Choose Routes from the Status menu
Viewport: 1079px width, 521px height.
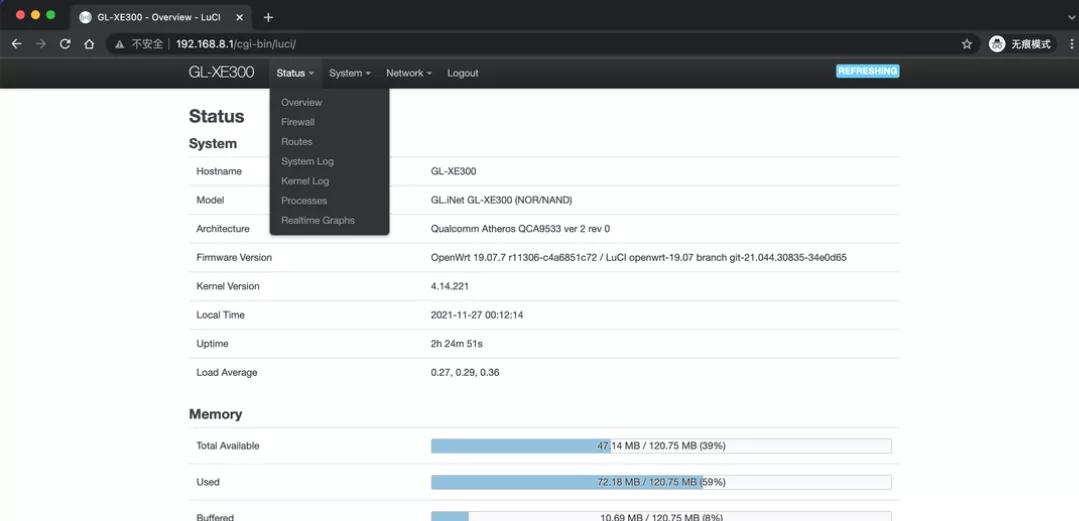pos(296,142)
